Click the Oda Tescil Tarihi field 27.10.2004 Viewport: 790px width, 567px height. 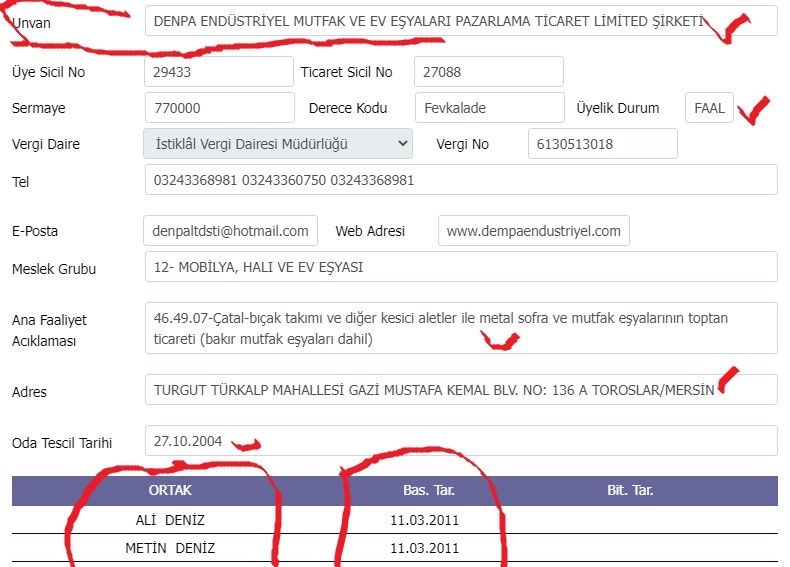pyautogui.click(x=461, y=441)
